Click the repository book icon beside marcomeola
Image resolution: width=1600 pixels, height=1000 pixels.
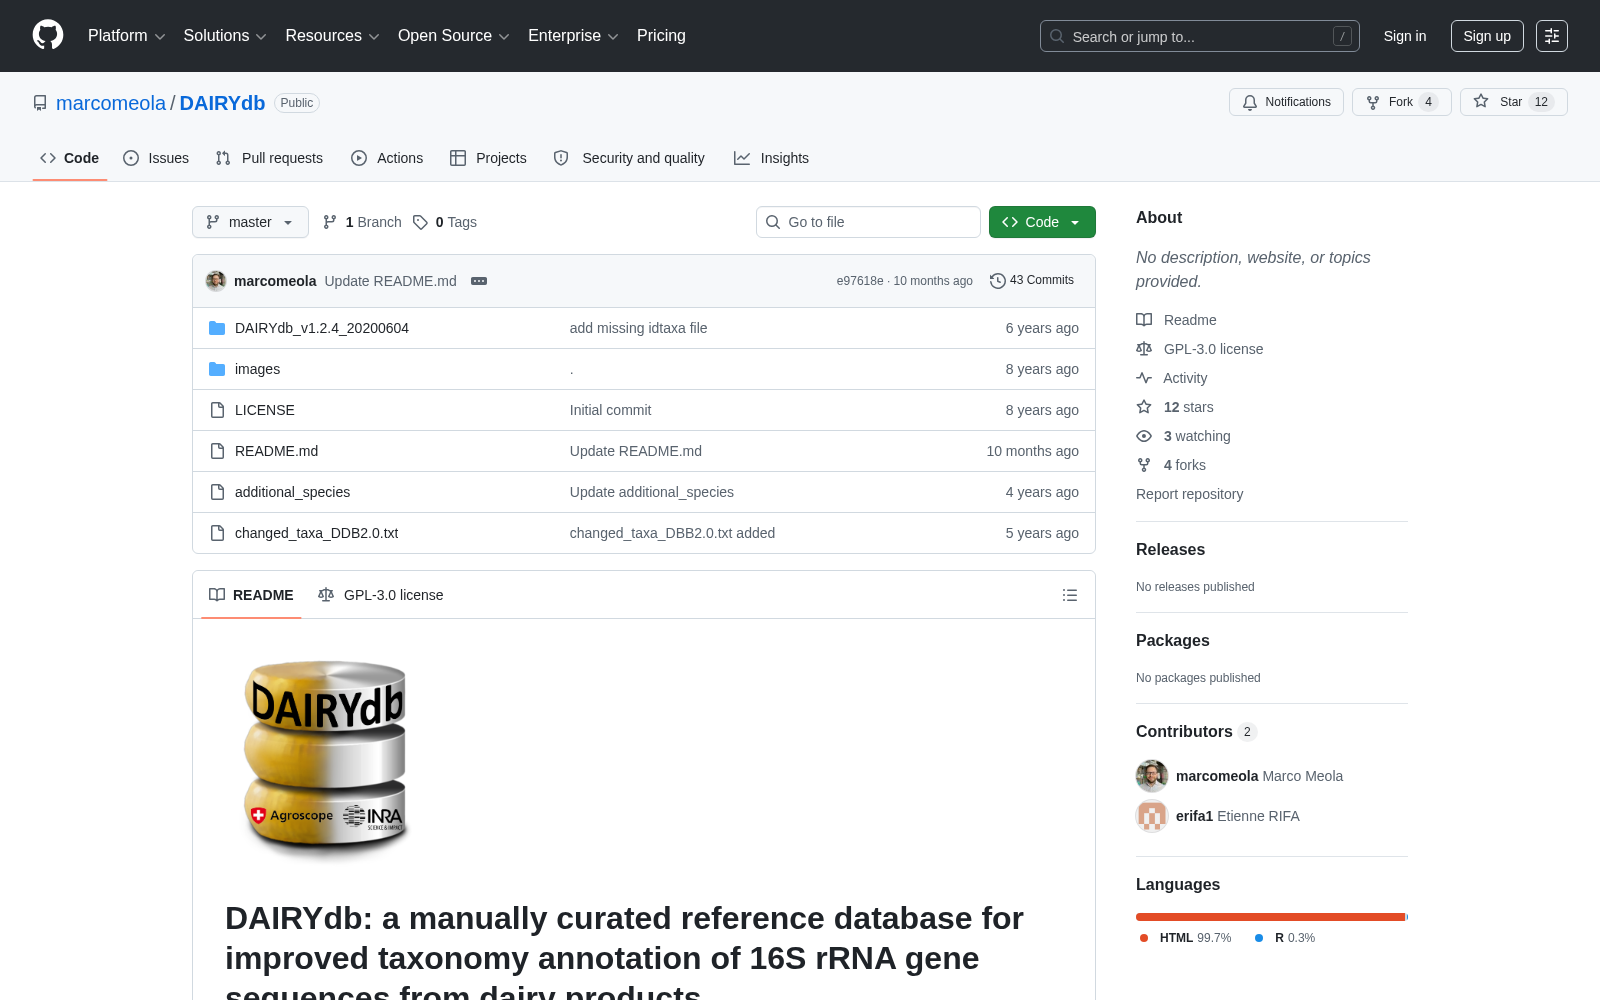pyautogui.click(x=40, y=103)
